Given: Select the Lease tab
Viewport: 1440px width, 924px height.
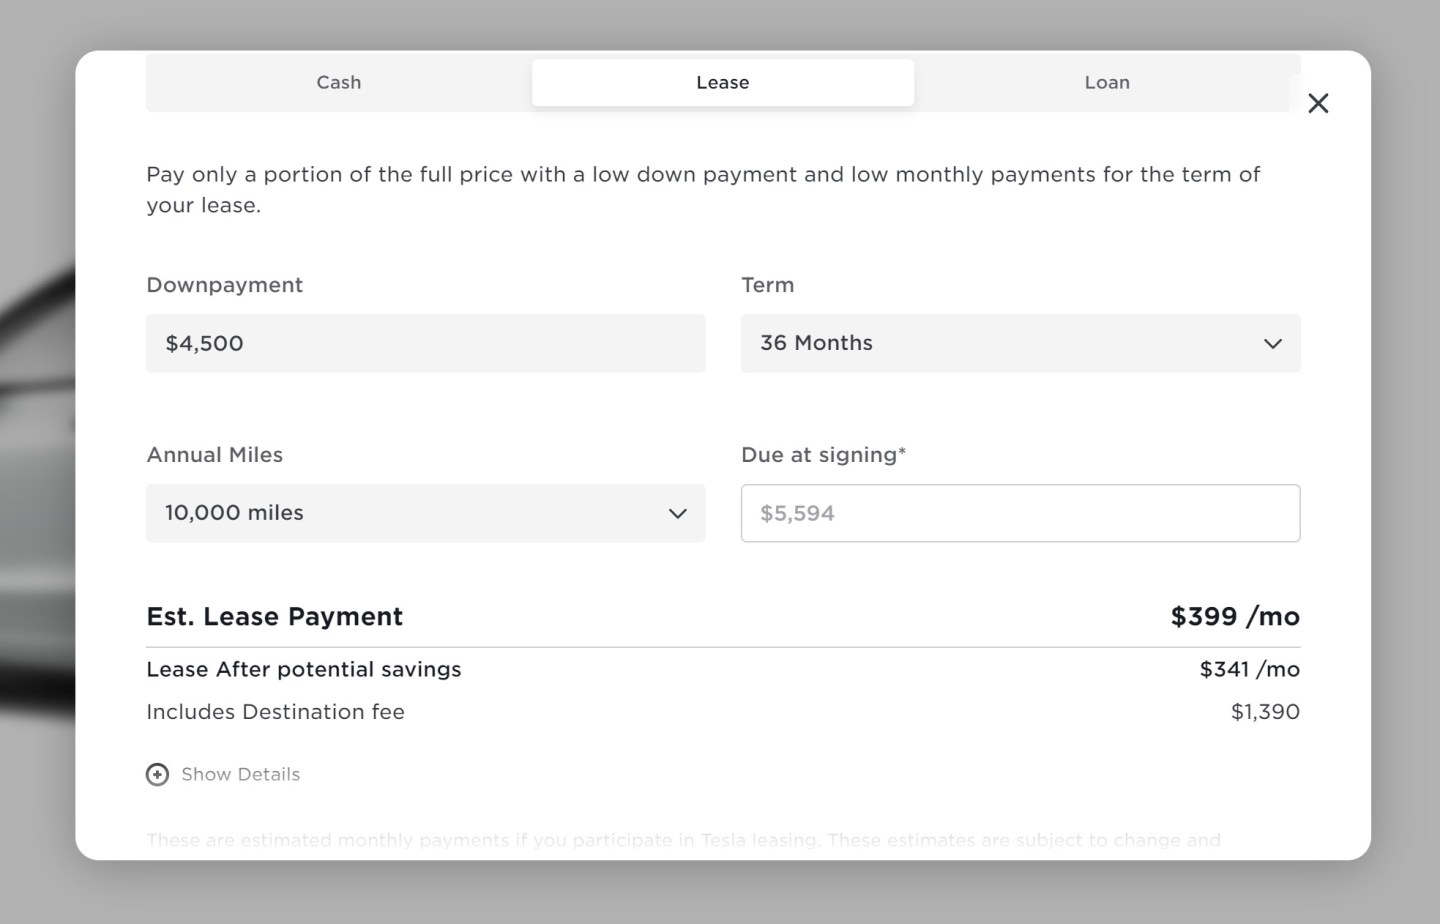Looking at the screenshot, I should [722, 82].
